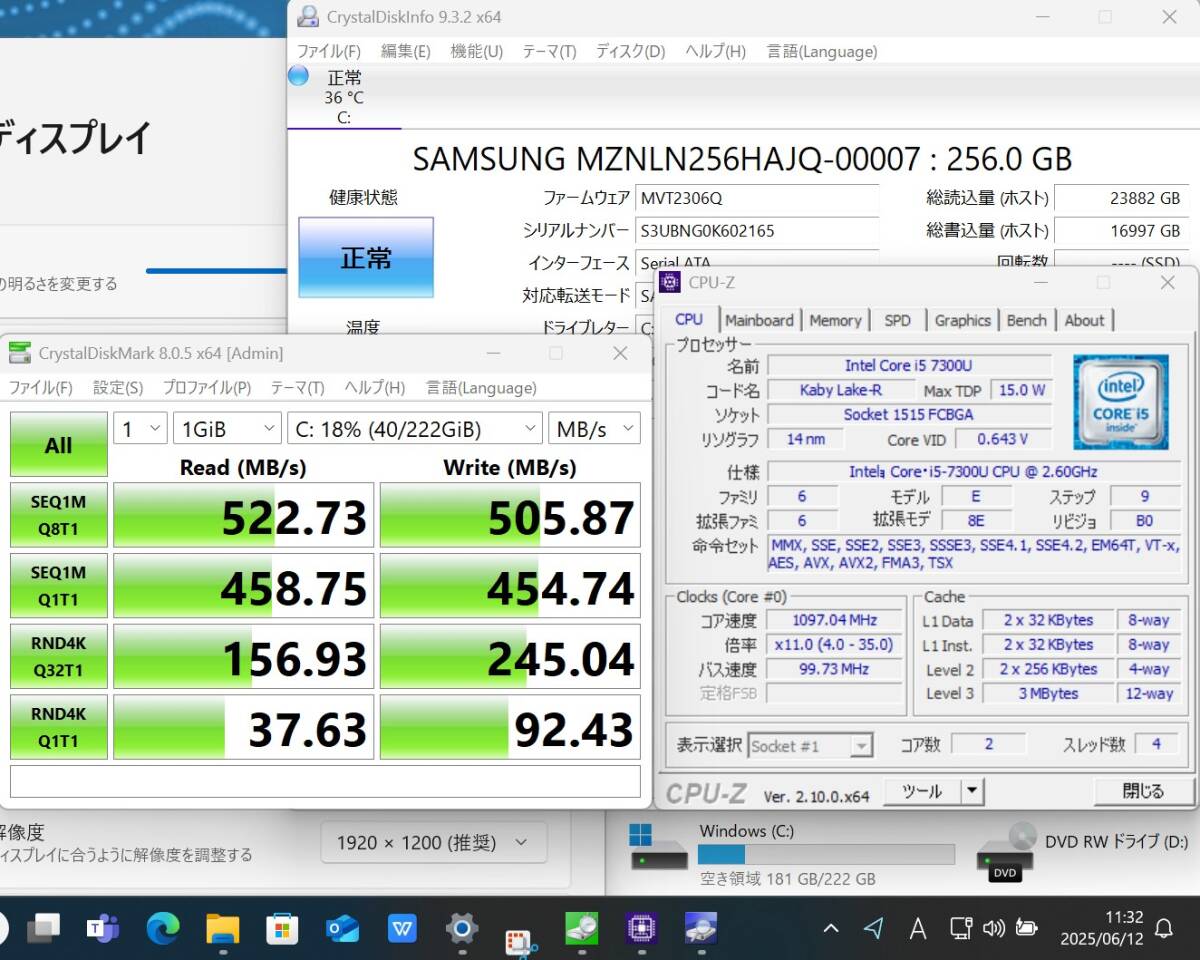Open Task View from the taskbar
Viewport: 1200px width, 960px height.
[43, 929]
